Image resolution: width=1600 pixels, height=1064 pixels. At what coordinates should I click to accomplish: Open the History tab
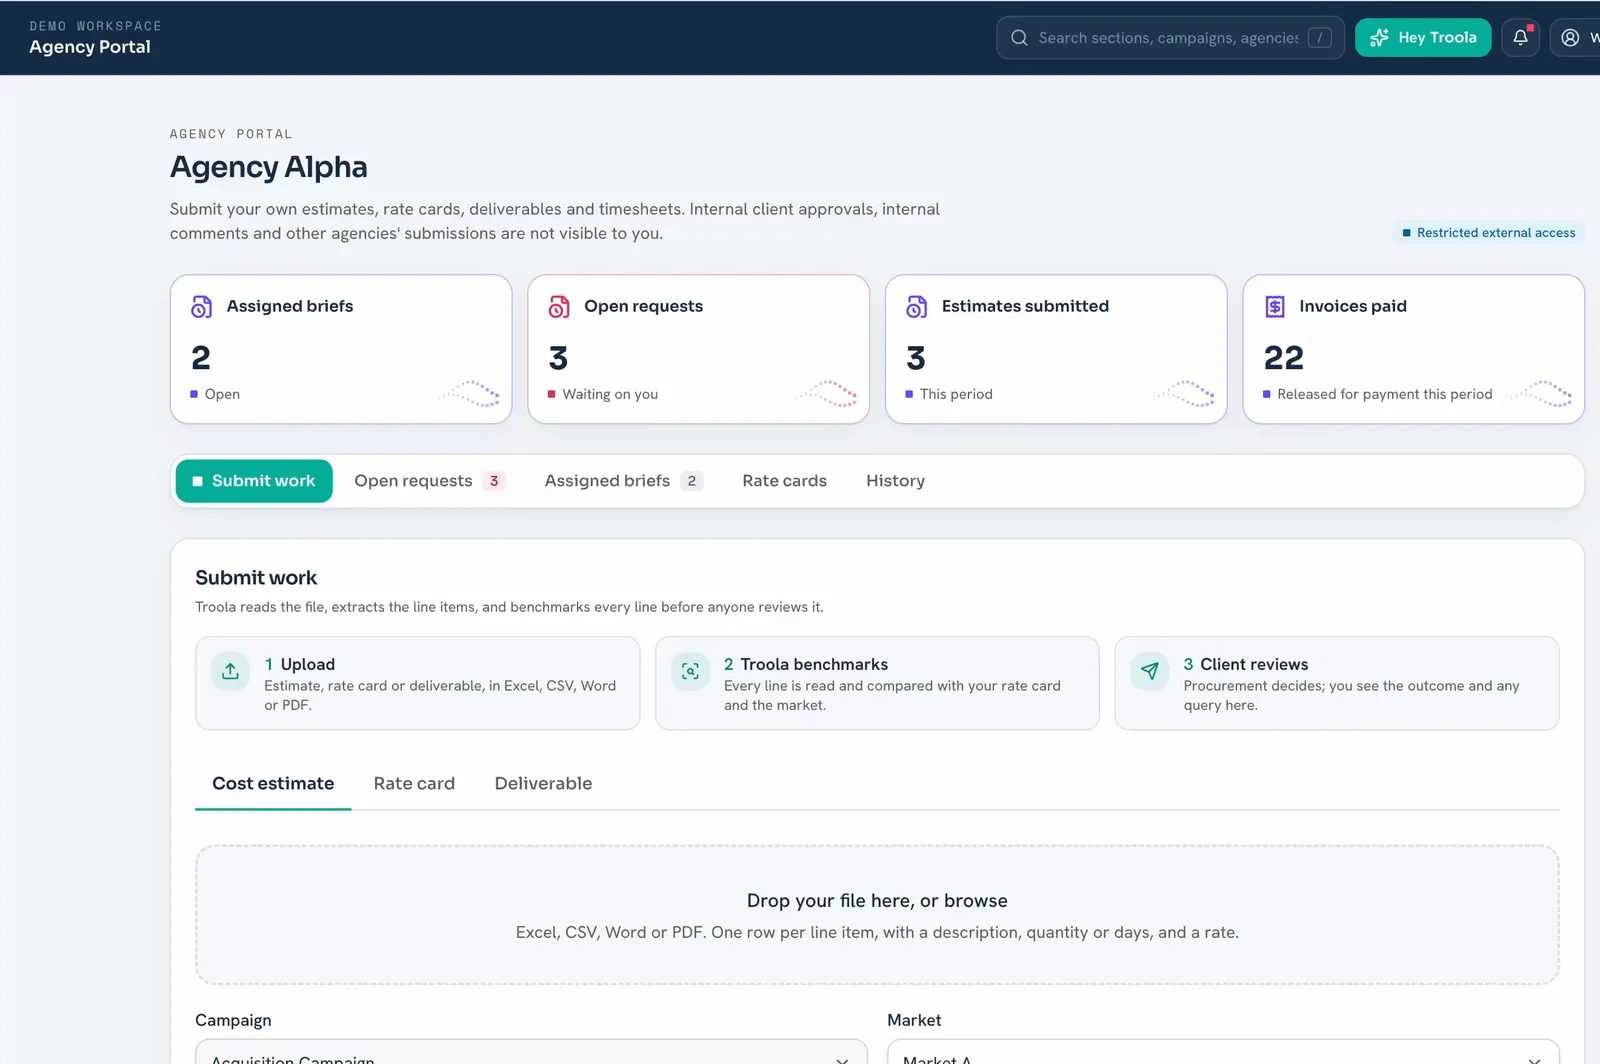pos(895,481)
